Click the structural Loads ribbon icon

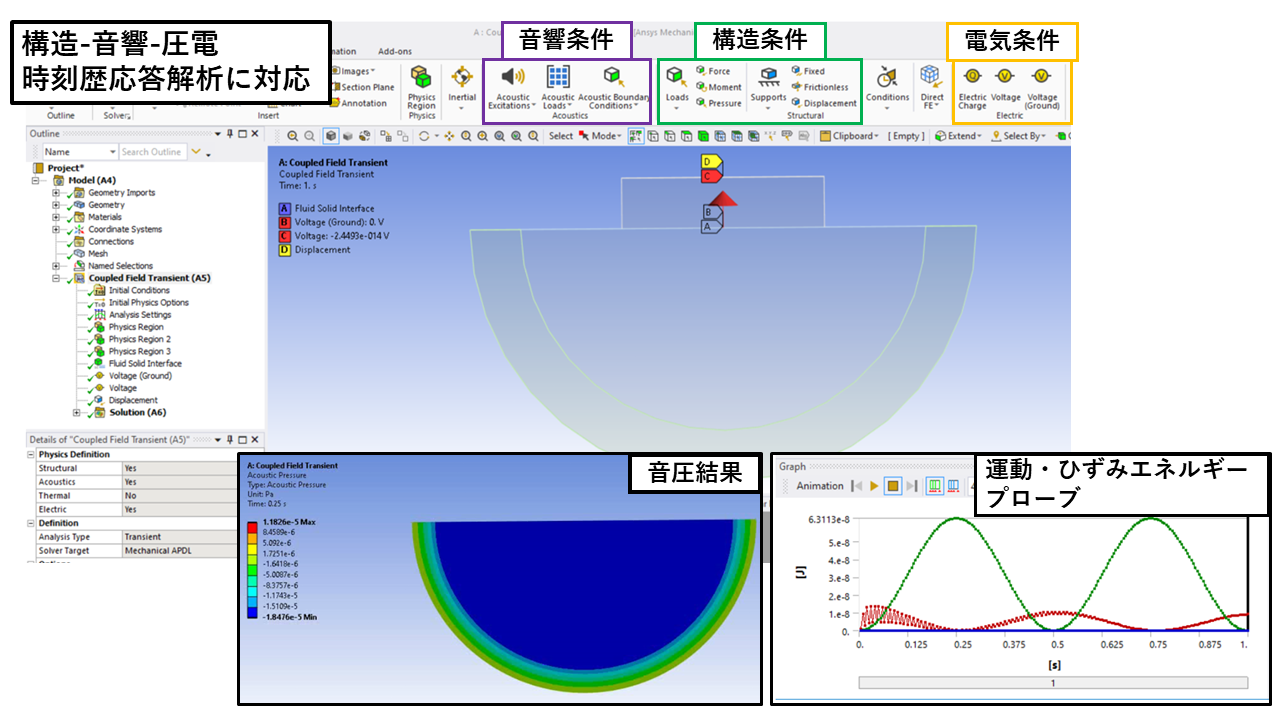tap(677, 76)
